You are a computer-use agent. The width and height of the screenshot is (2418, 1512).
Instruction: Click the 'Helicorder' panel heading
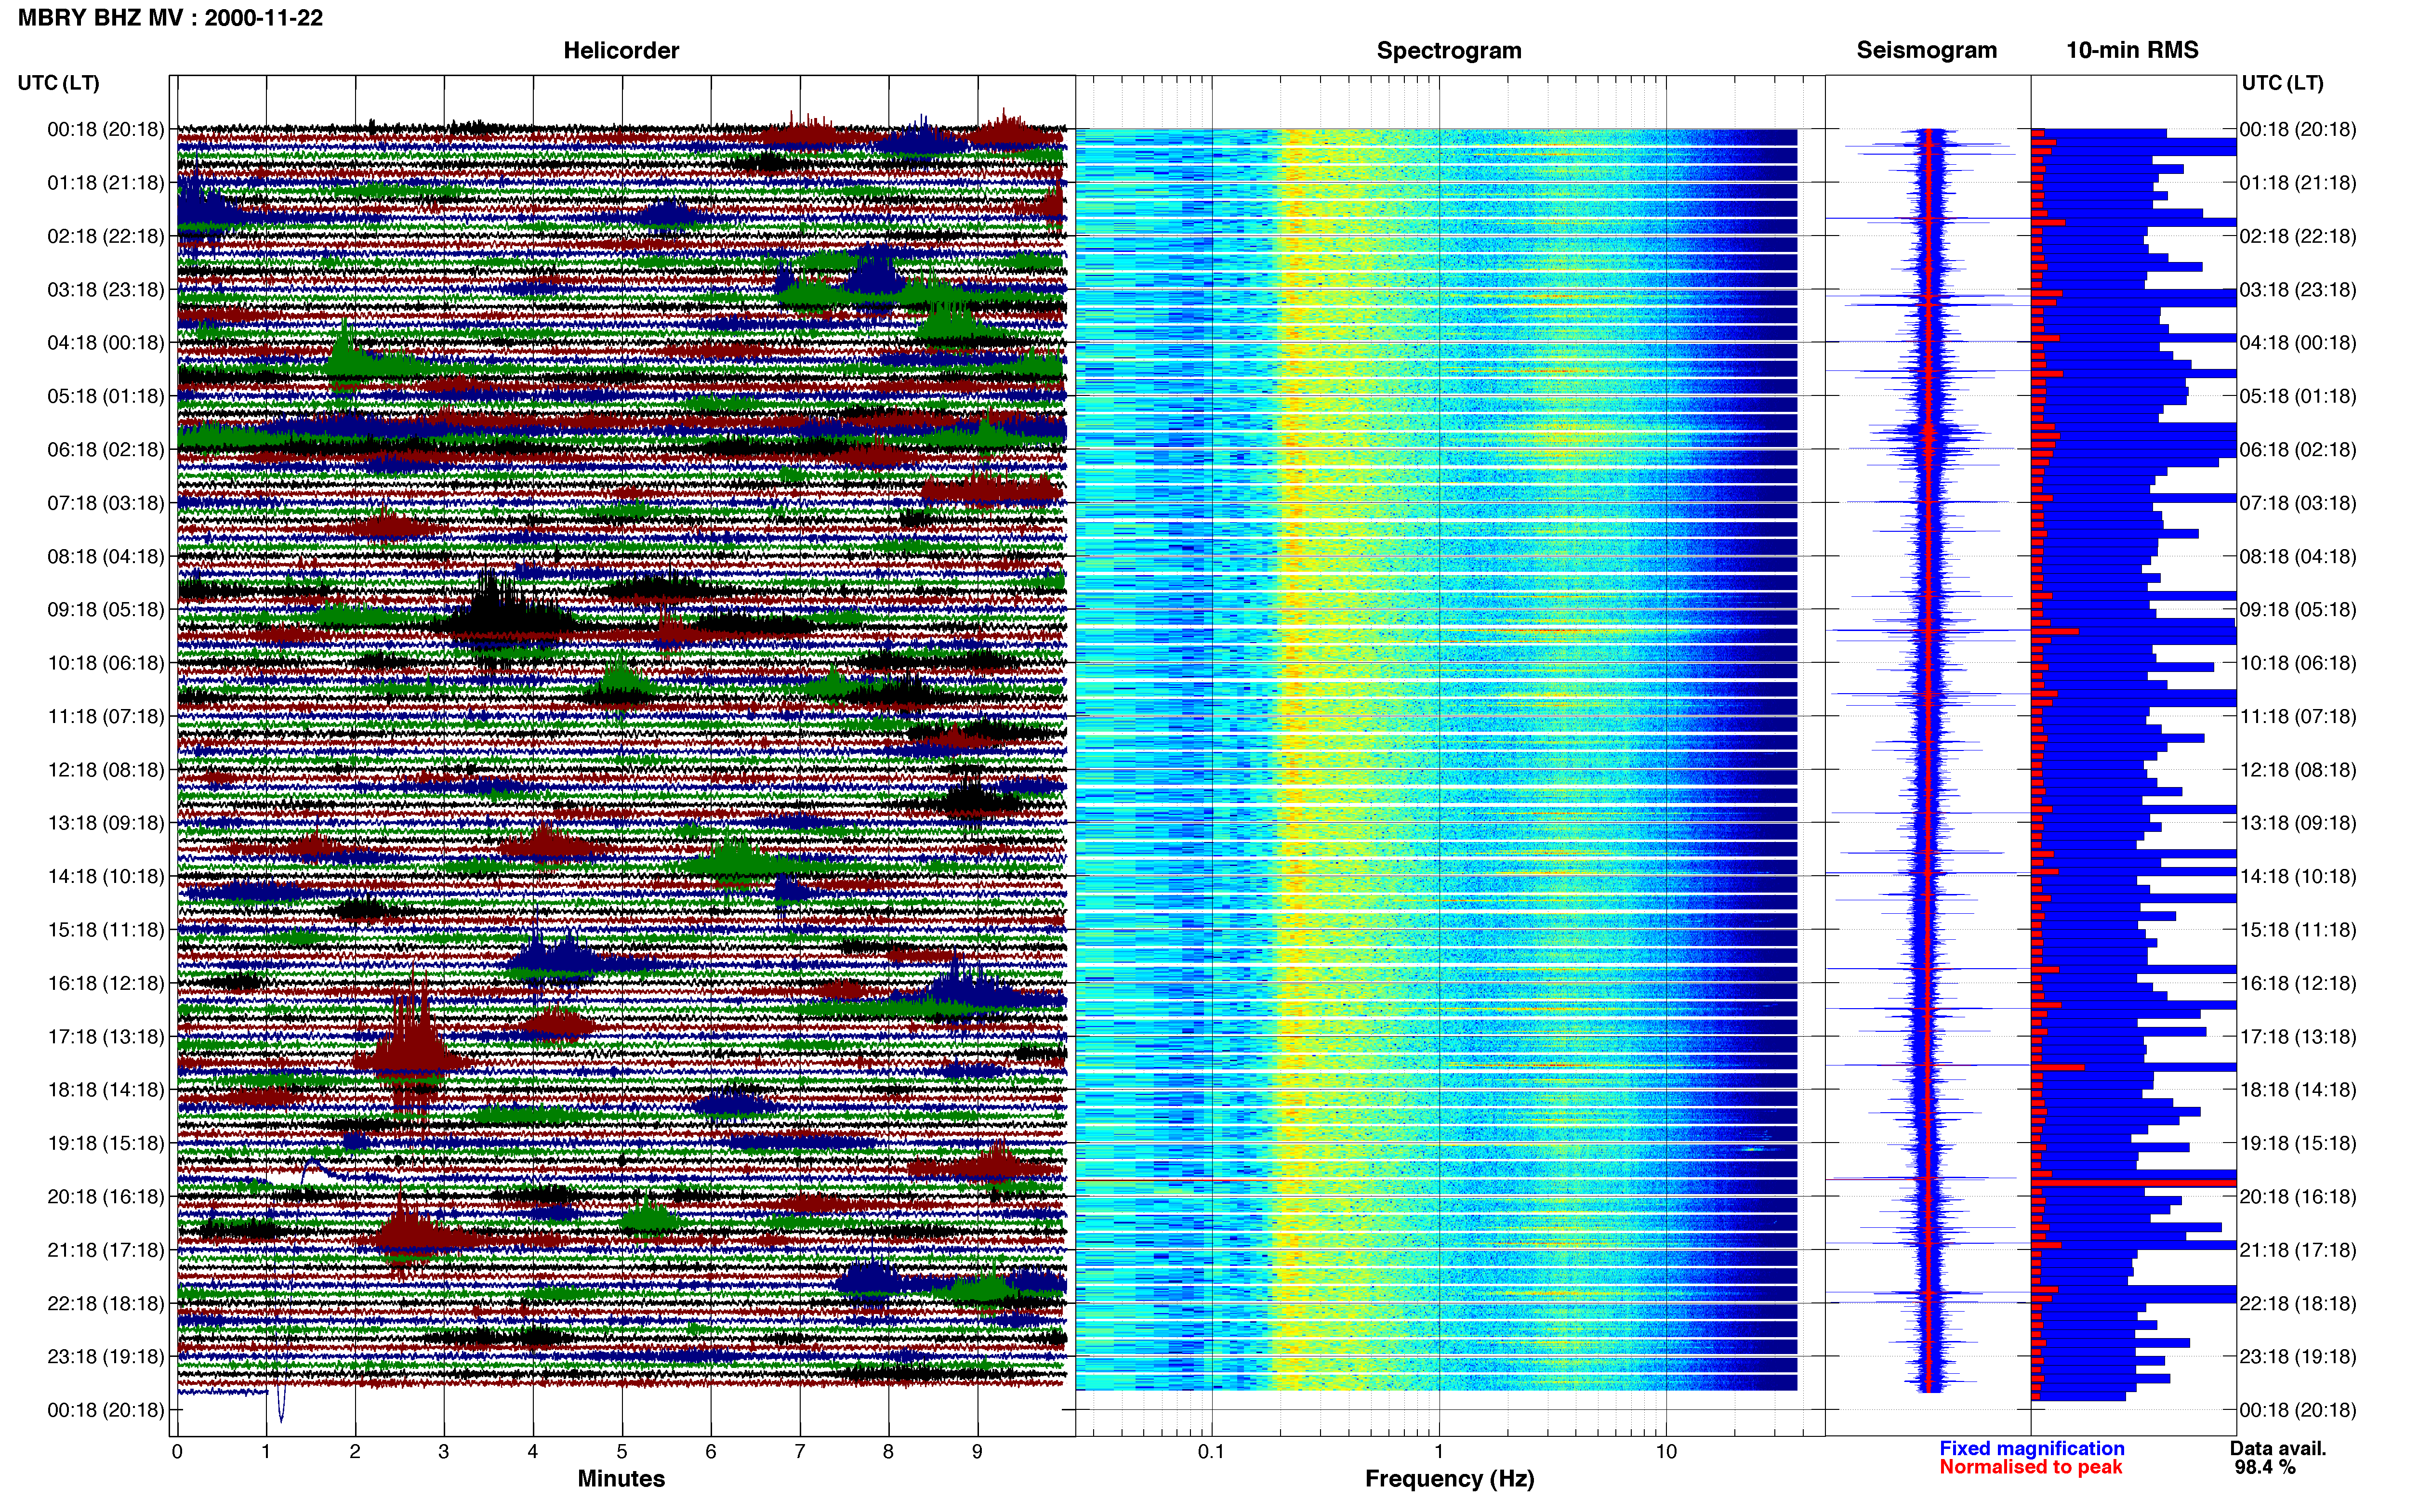pyautogui.click(x=621, y=50)
